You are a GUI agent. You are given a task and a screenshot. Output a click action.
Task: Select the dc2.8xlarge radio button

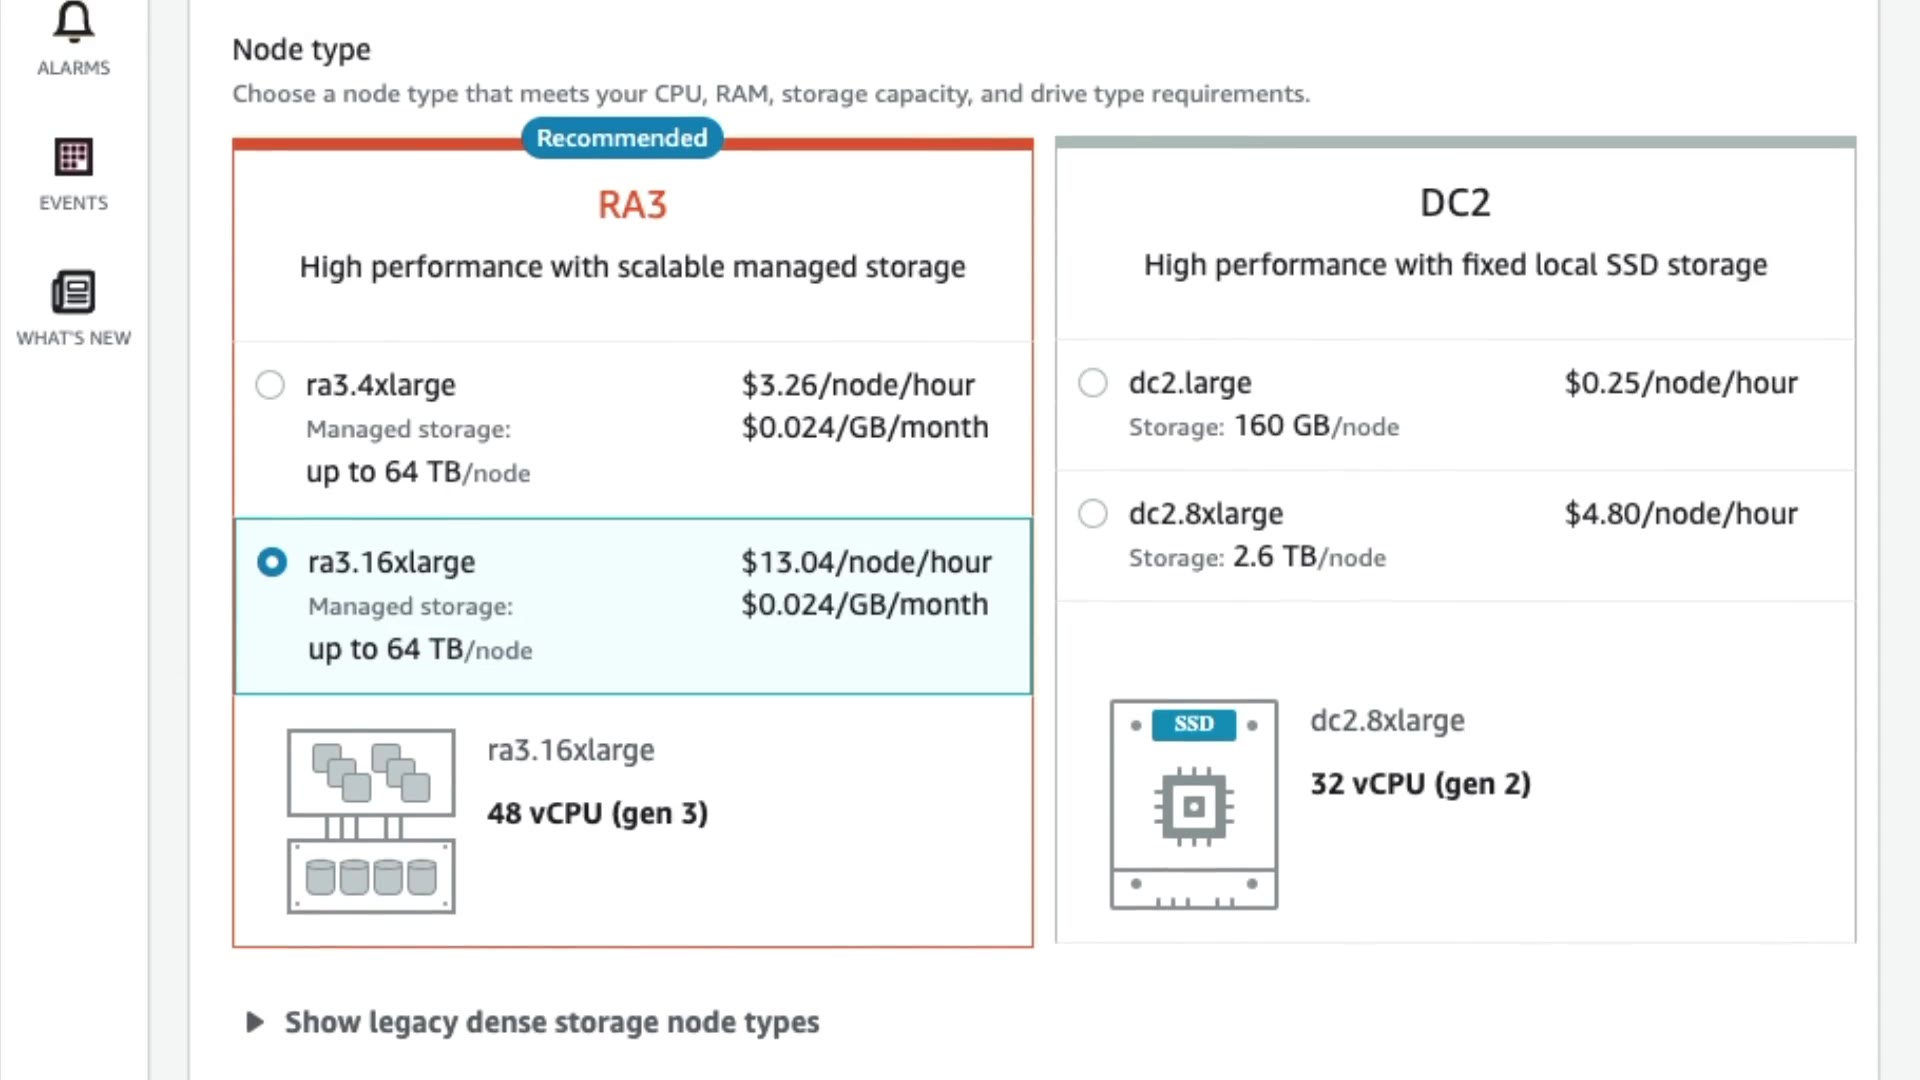point(1093,514)
